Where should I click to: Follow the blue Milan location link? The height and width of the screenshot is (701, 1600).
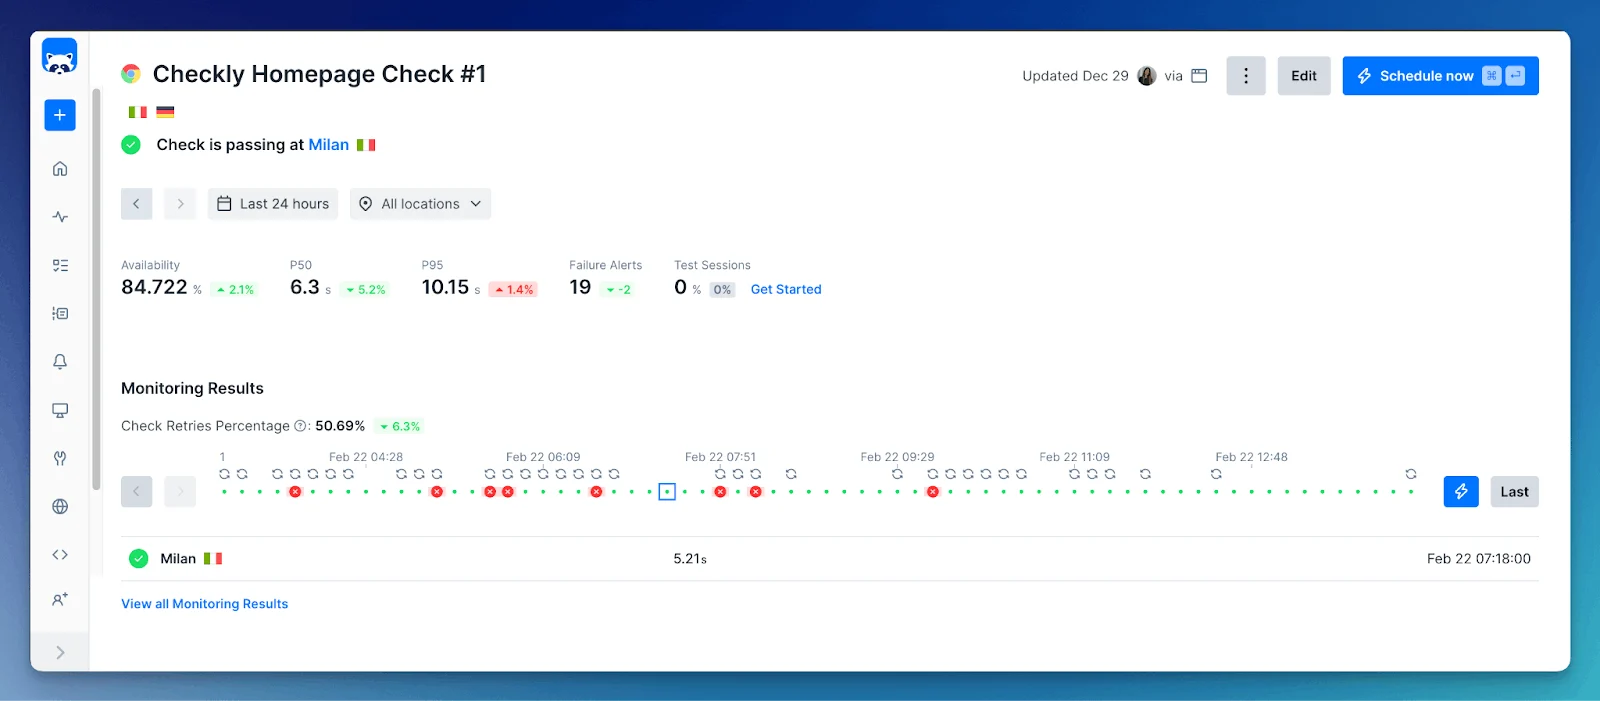[328, 145]
